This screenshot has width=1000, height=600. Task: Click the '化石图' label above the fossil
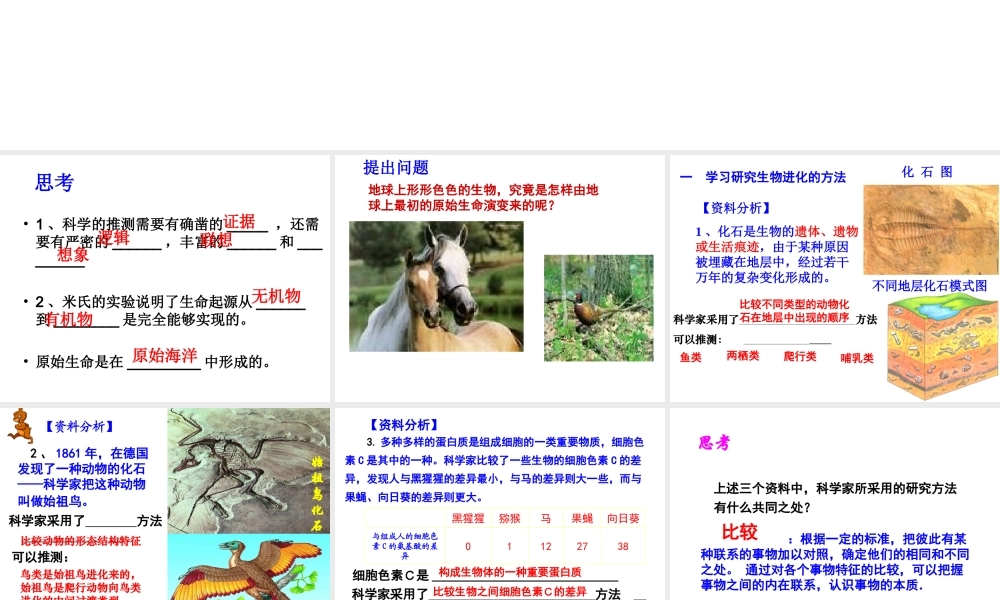coord(927,172)
